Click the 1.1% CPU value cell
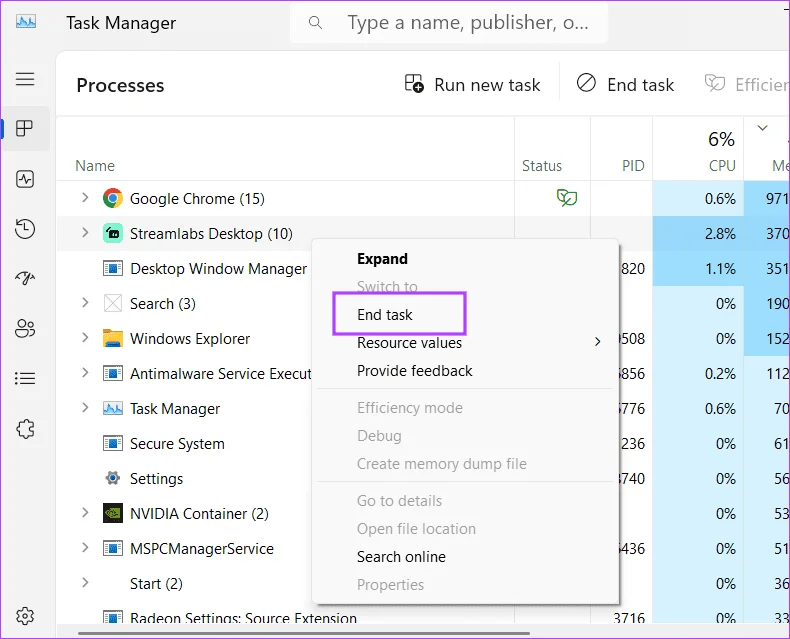 (720, 269)
